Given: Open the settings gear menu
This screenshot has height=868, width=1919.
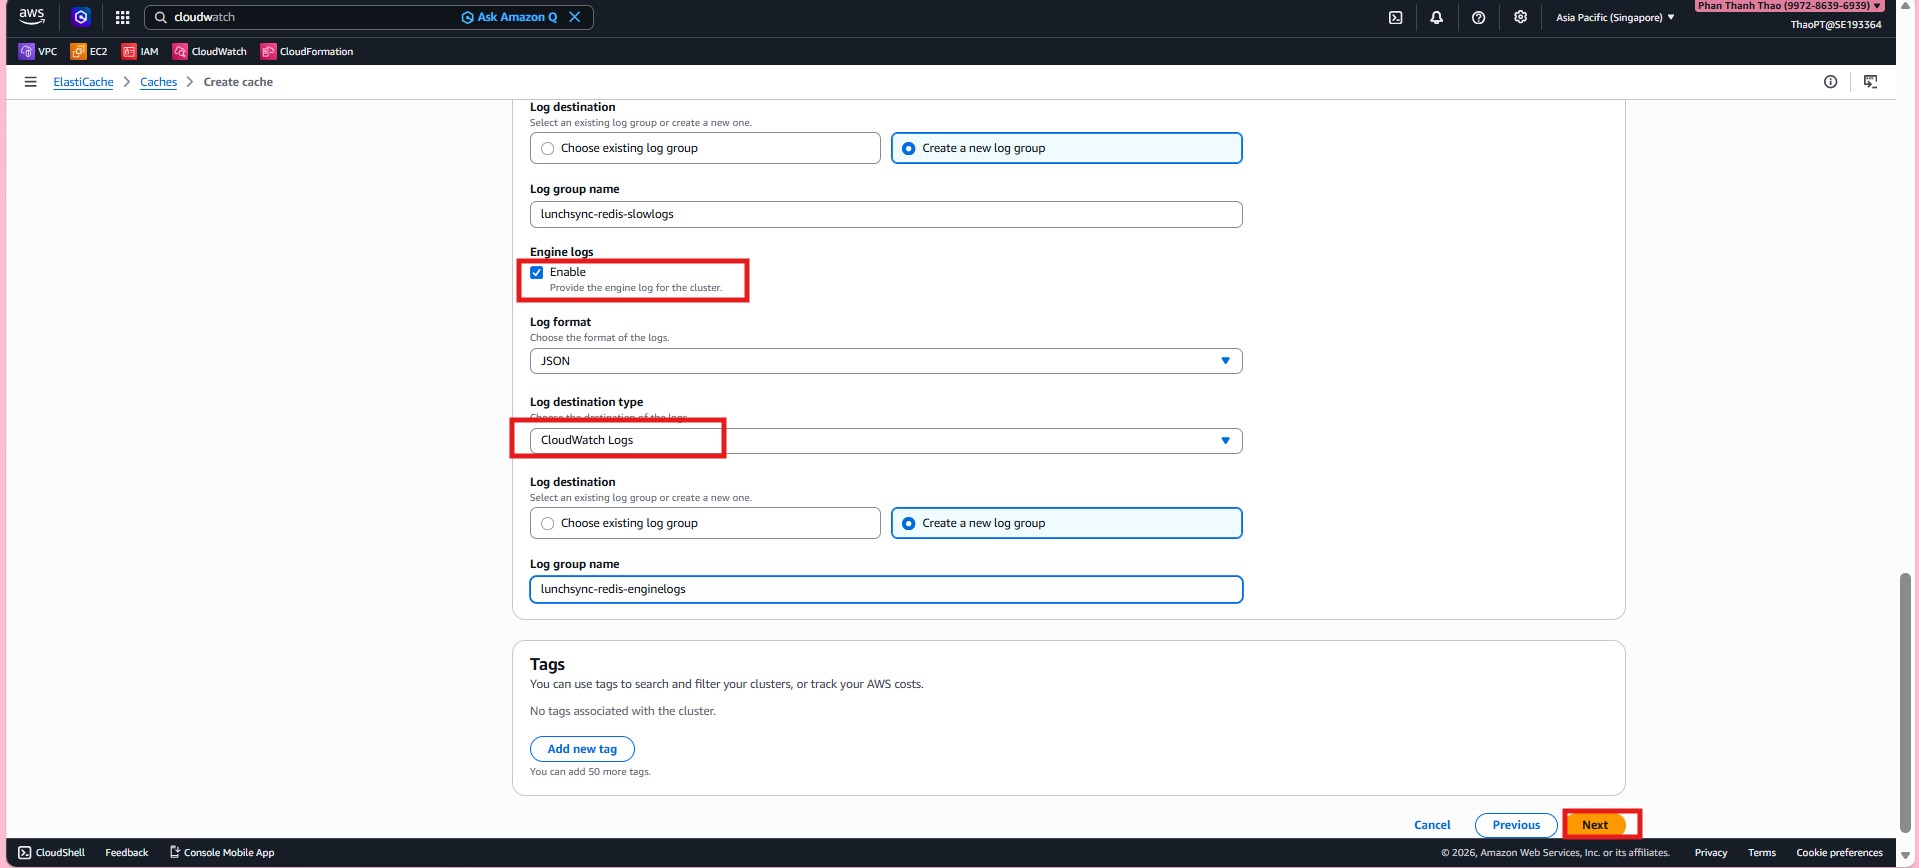Looking at the screenshot, I should click(1520, 17).
